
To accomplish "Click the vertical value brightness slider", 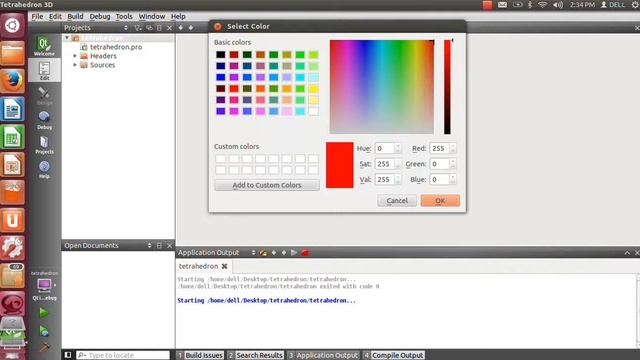I will (x=447, y=87).
